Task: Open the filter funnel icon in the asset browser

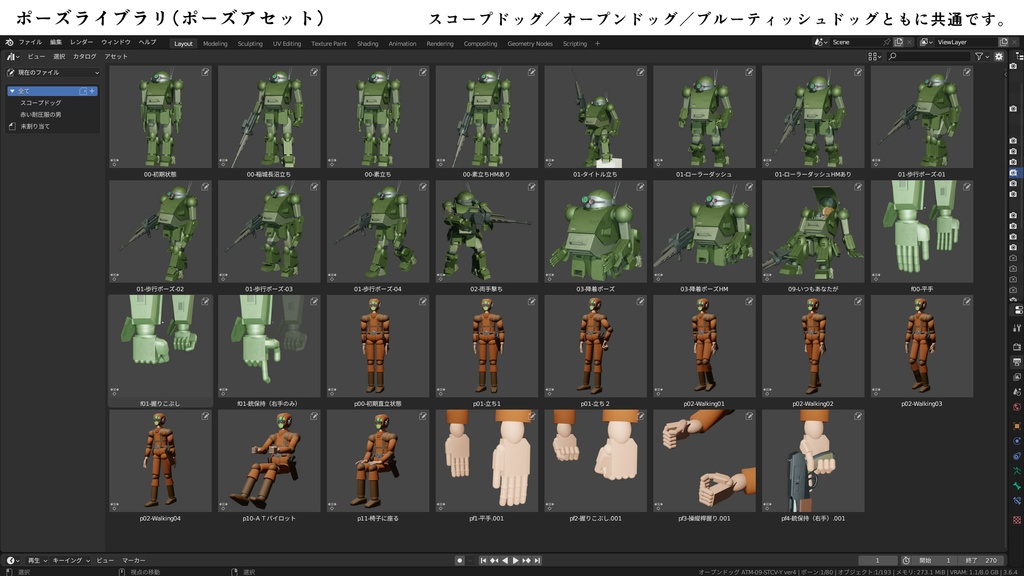Action: coord(980,57)
